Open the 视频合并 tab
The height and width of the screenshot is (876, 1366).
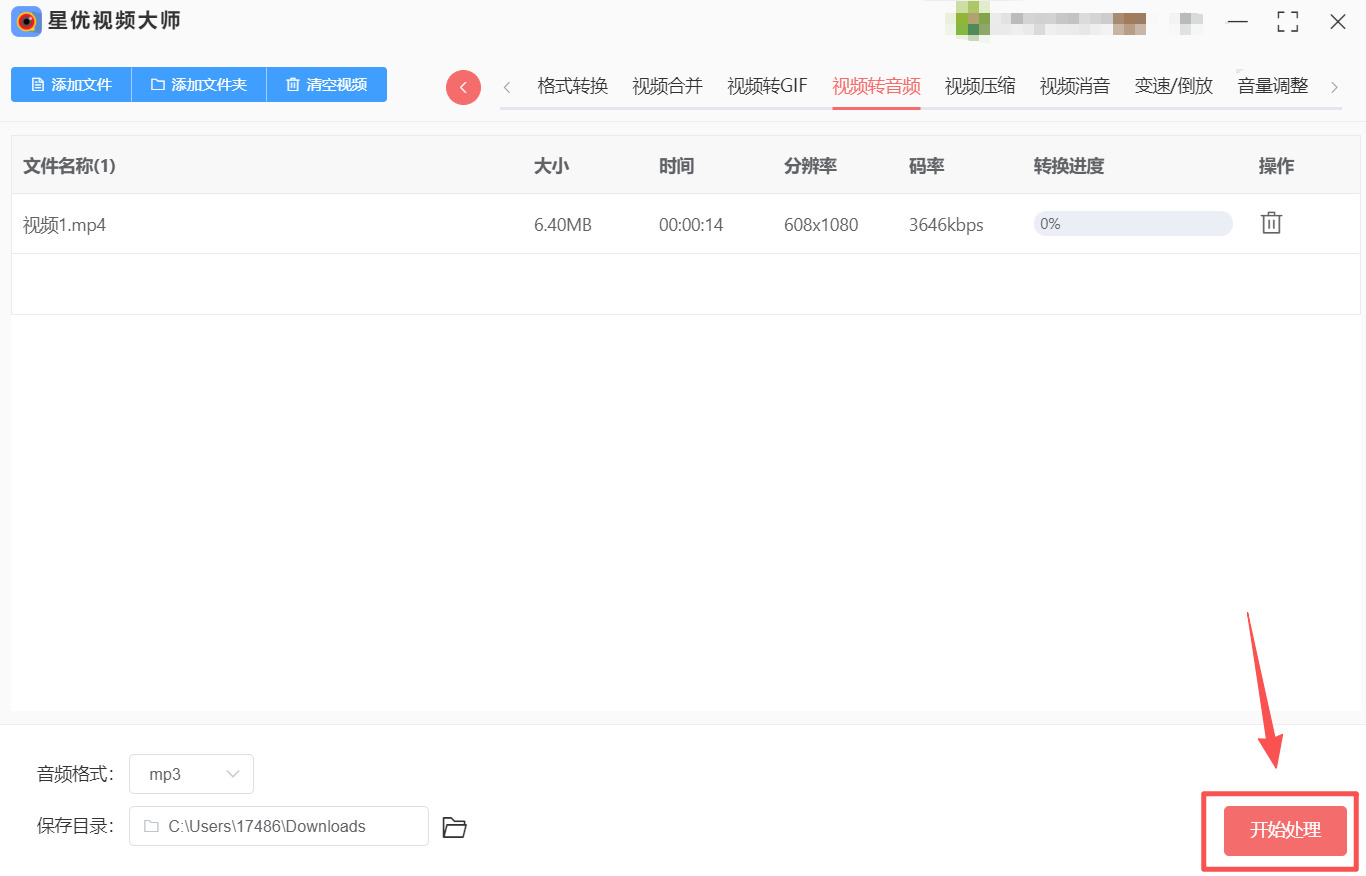coord(667,86)
